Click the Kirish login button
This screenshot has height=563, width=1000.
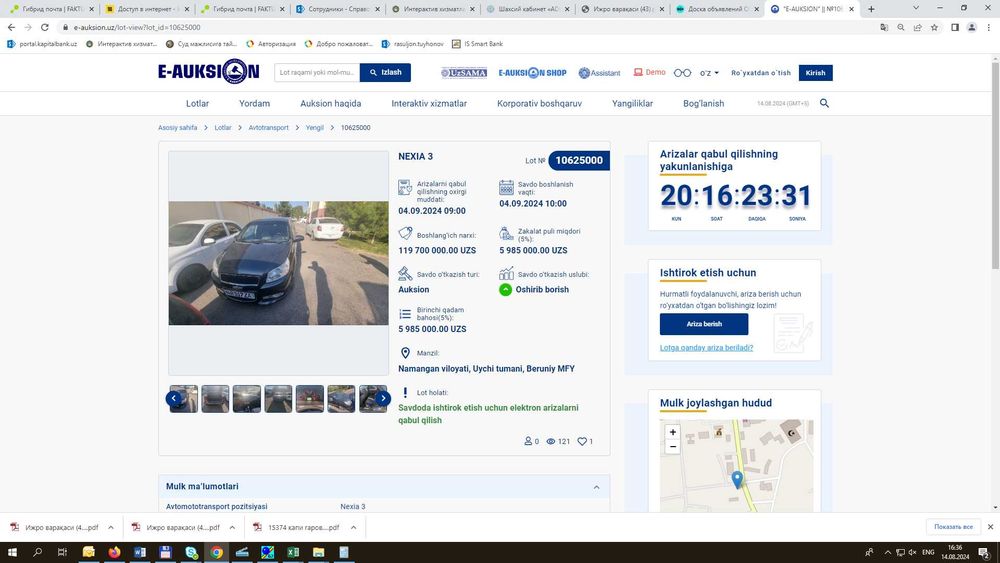tap(815, 73)
